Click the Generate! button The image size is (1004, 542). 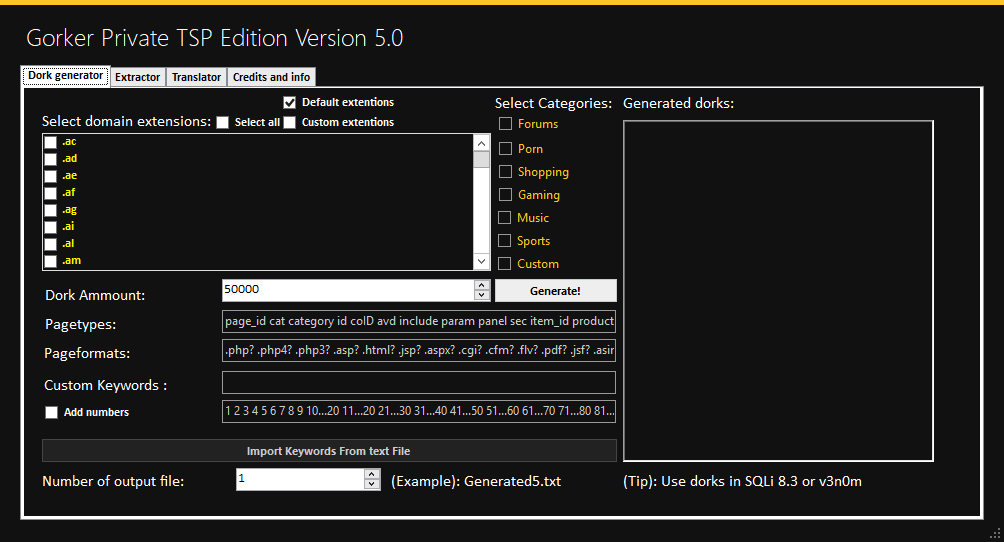click(x=556, y=291)
